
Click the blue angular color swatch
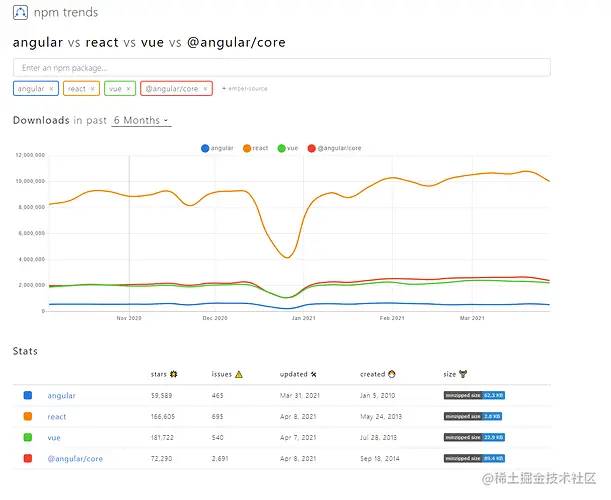pyautogui.click(x=28, y=395)
